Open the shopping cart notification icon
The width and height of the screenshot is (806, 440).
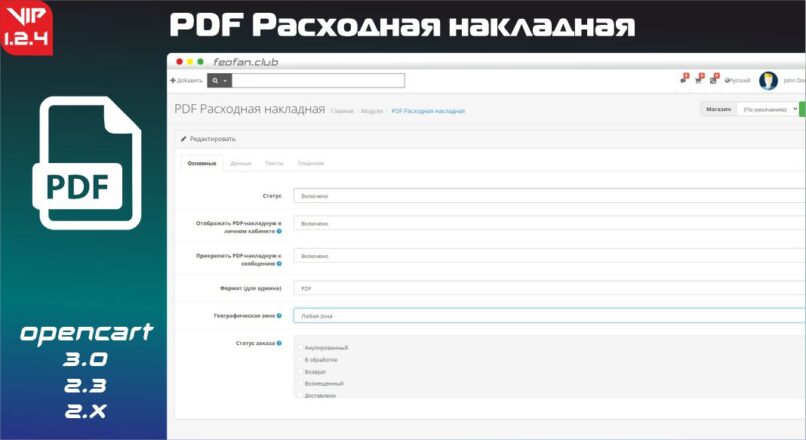[x=699, y=79]
